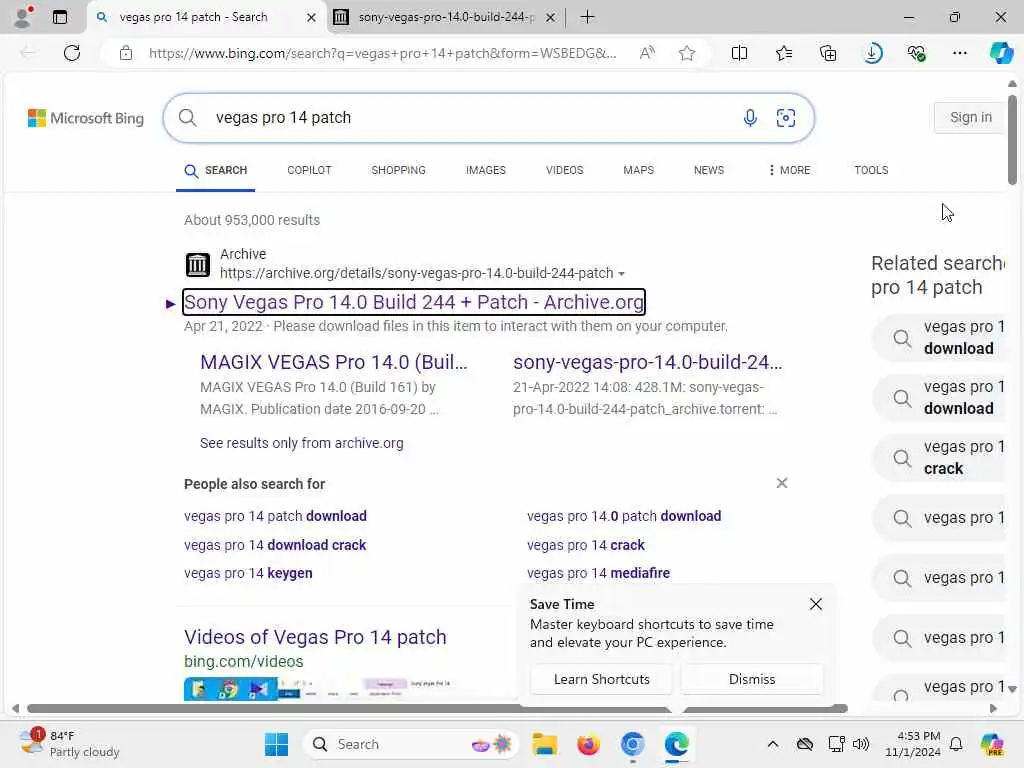
Task: Click Learn Shortcuts button
Action: tap(601, 679)
